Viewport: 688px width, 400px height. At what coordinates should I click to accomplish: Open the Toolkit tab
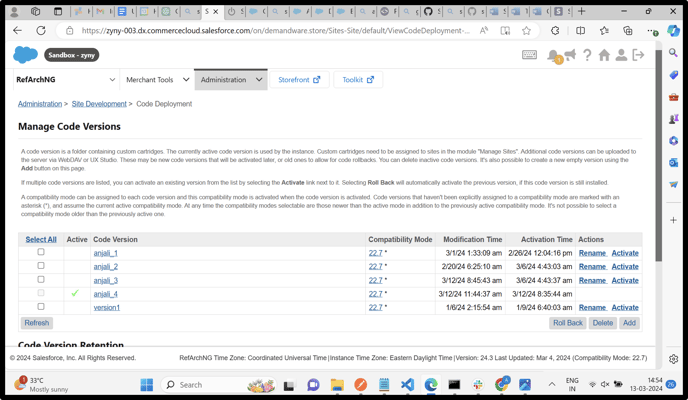pos(358,80)
